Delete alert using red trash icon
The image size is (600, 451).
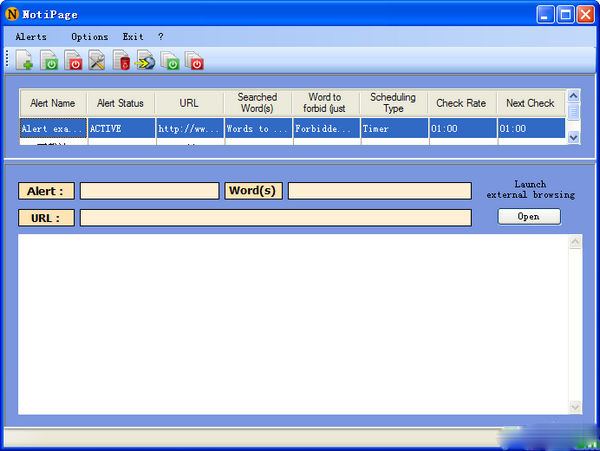click(x=122, y=62)
